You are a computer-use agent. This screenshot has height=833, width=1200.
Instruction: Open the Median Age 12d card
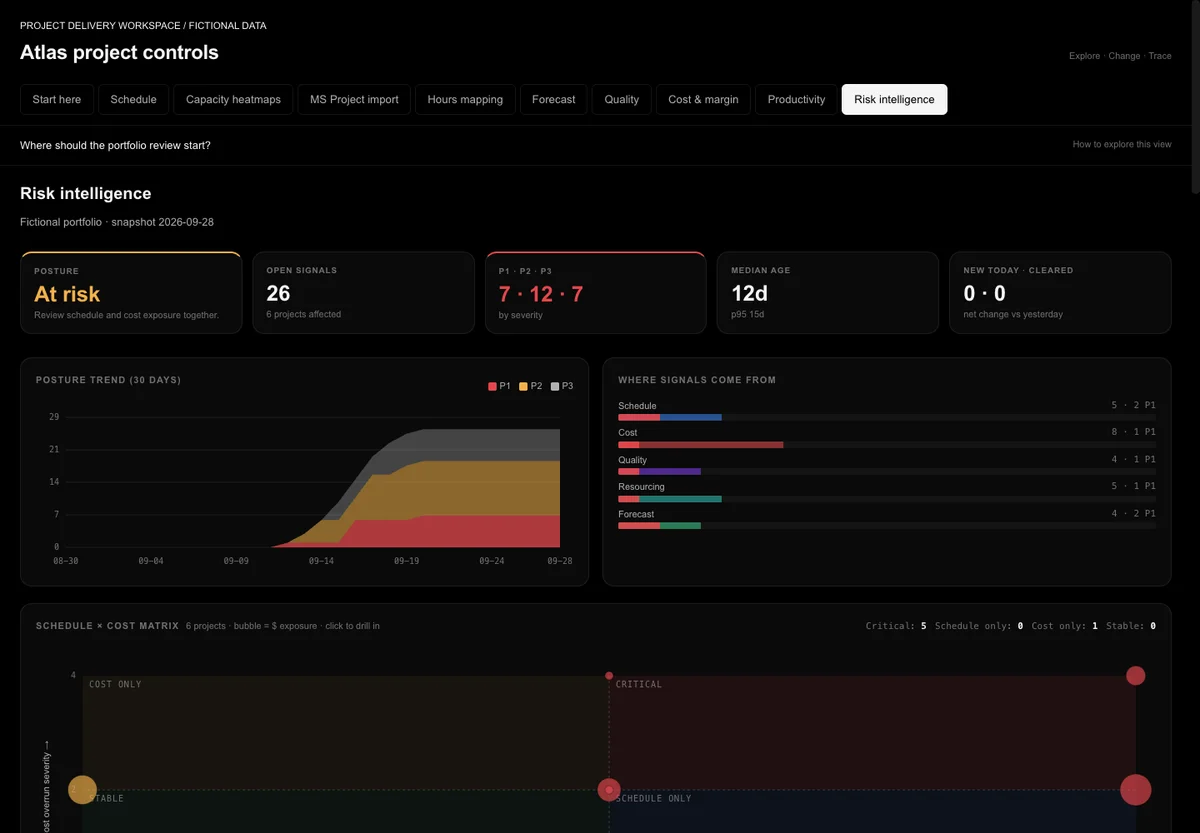pos(827,292)
